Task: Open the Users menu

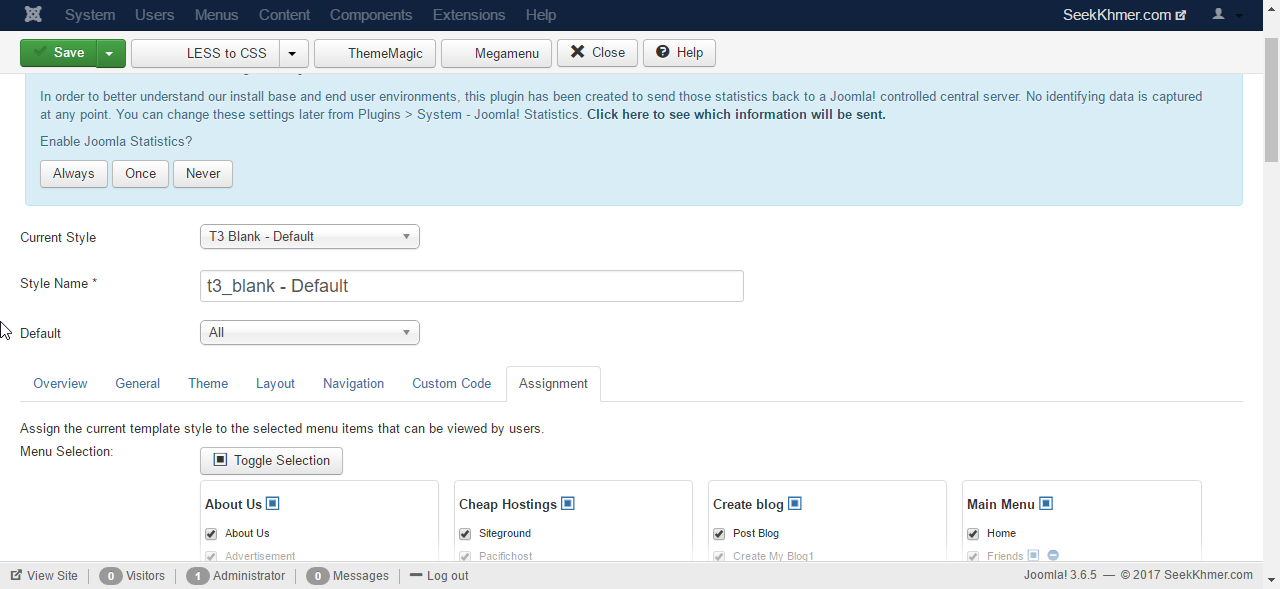Action: [154, 15]
